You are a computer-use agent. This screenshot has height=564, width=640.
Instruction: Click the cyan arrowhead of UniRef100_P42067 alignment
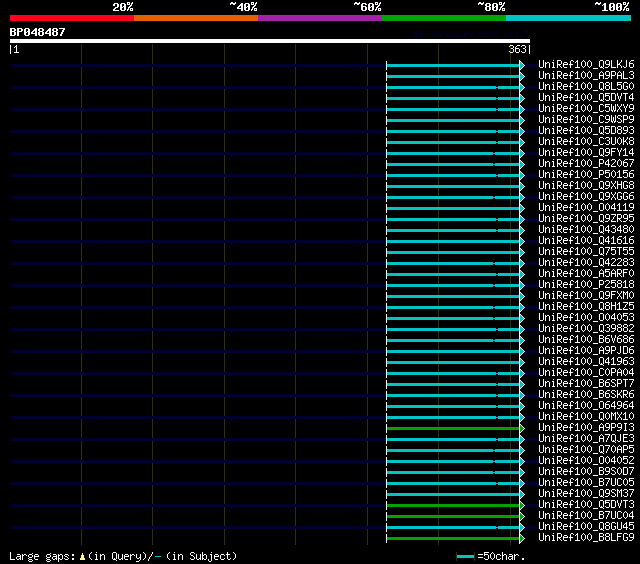coord(522,164)
